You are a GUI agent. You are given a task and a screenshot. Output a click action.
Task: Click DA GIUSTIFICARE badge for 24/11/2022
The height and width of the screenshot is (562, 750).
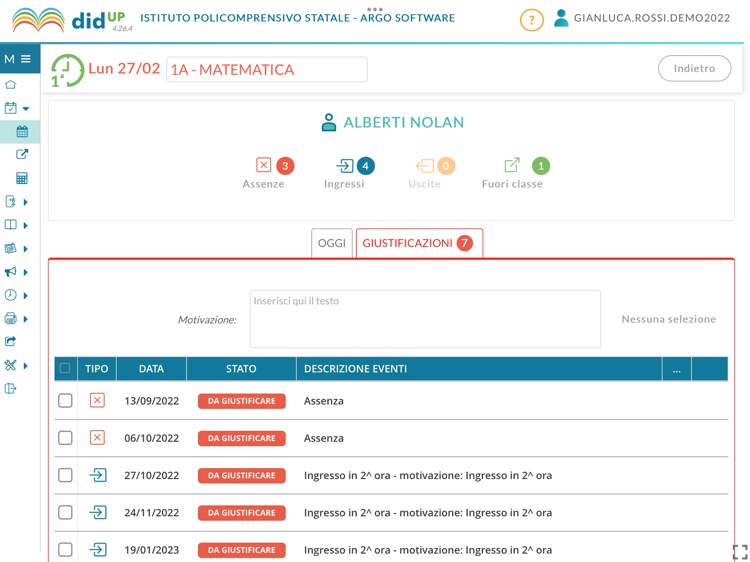point(242,513)
